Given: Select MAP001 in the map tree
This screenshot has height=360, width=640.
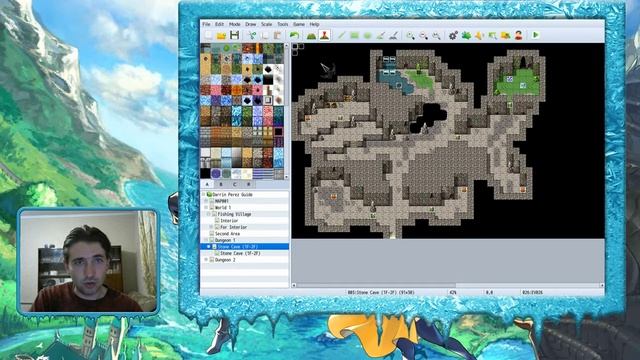Looking at the screenshot, I should [222, 201].
